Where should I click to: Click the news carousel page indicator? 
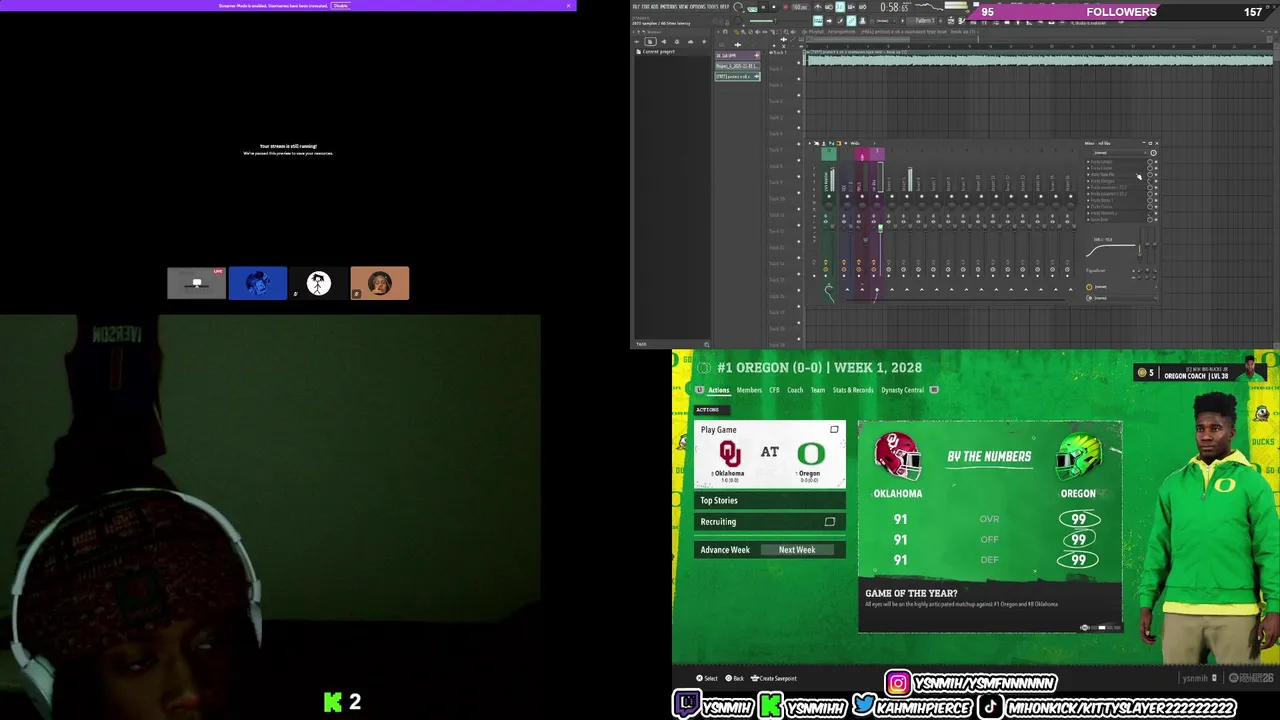[x=1098, y=628]
